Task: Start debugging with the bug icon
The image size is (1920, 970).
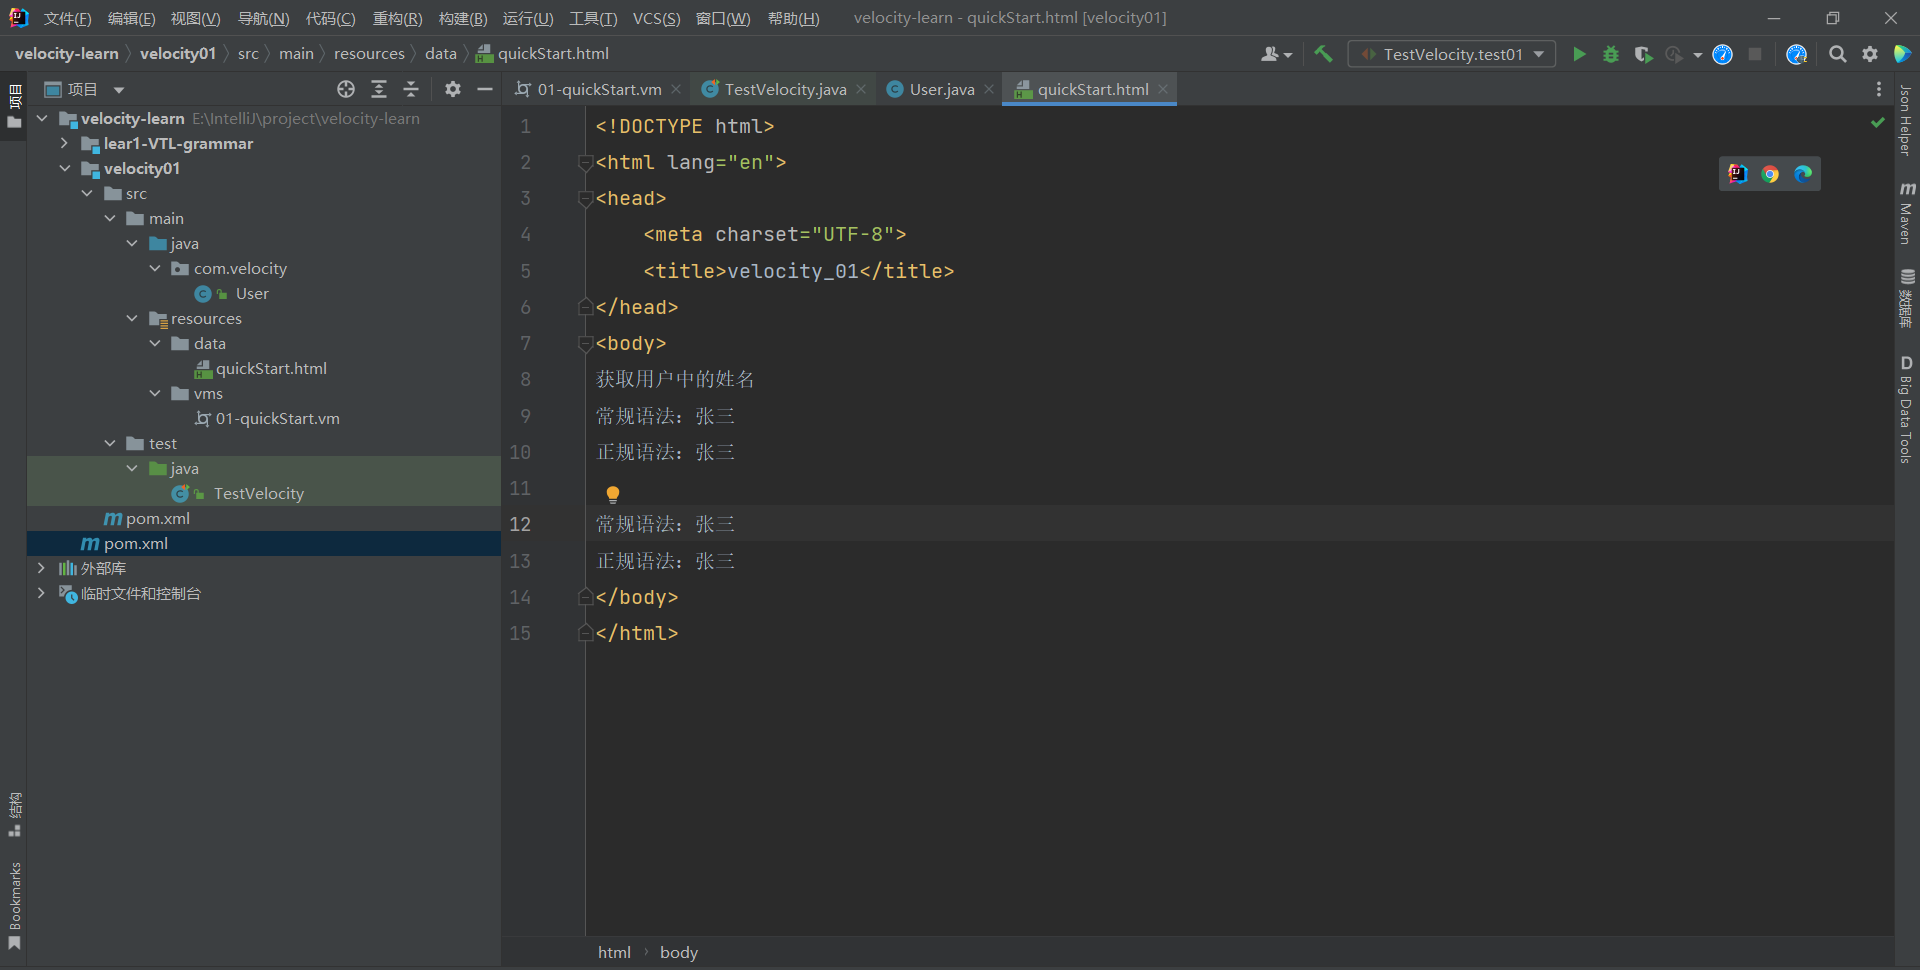Action: [x=1611, y=54]
